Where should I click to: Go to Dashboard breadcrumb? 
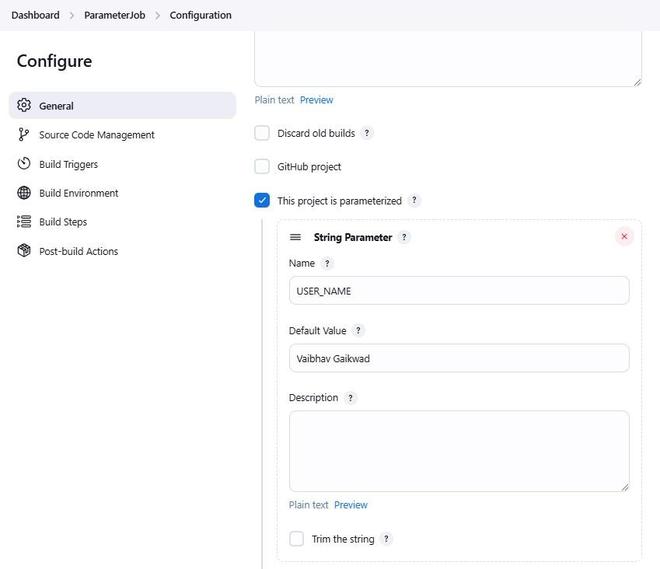point(35,15)
